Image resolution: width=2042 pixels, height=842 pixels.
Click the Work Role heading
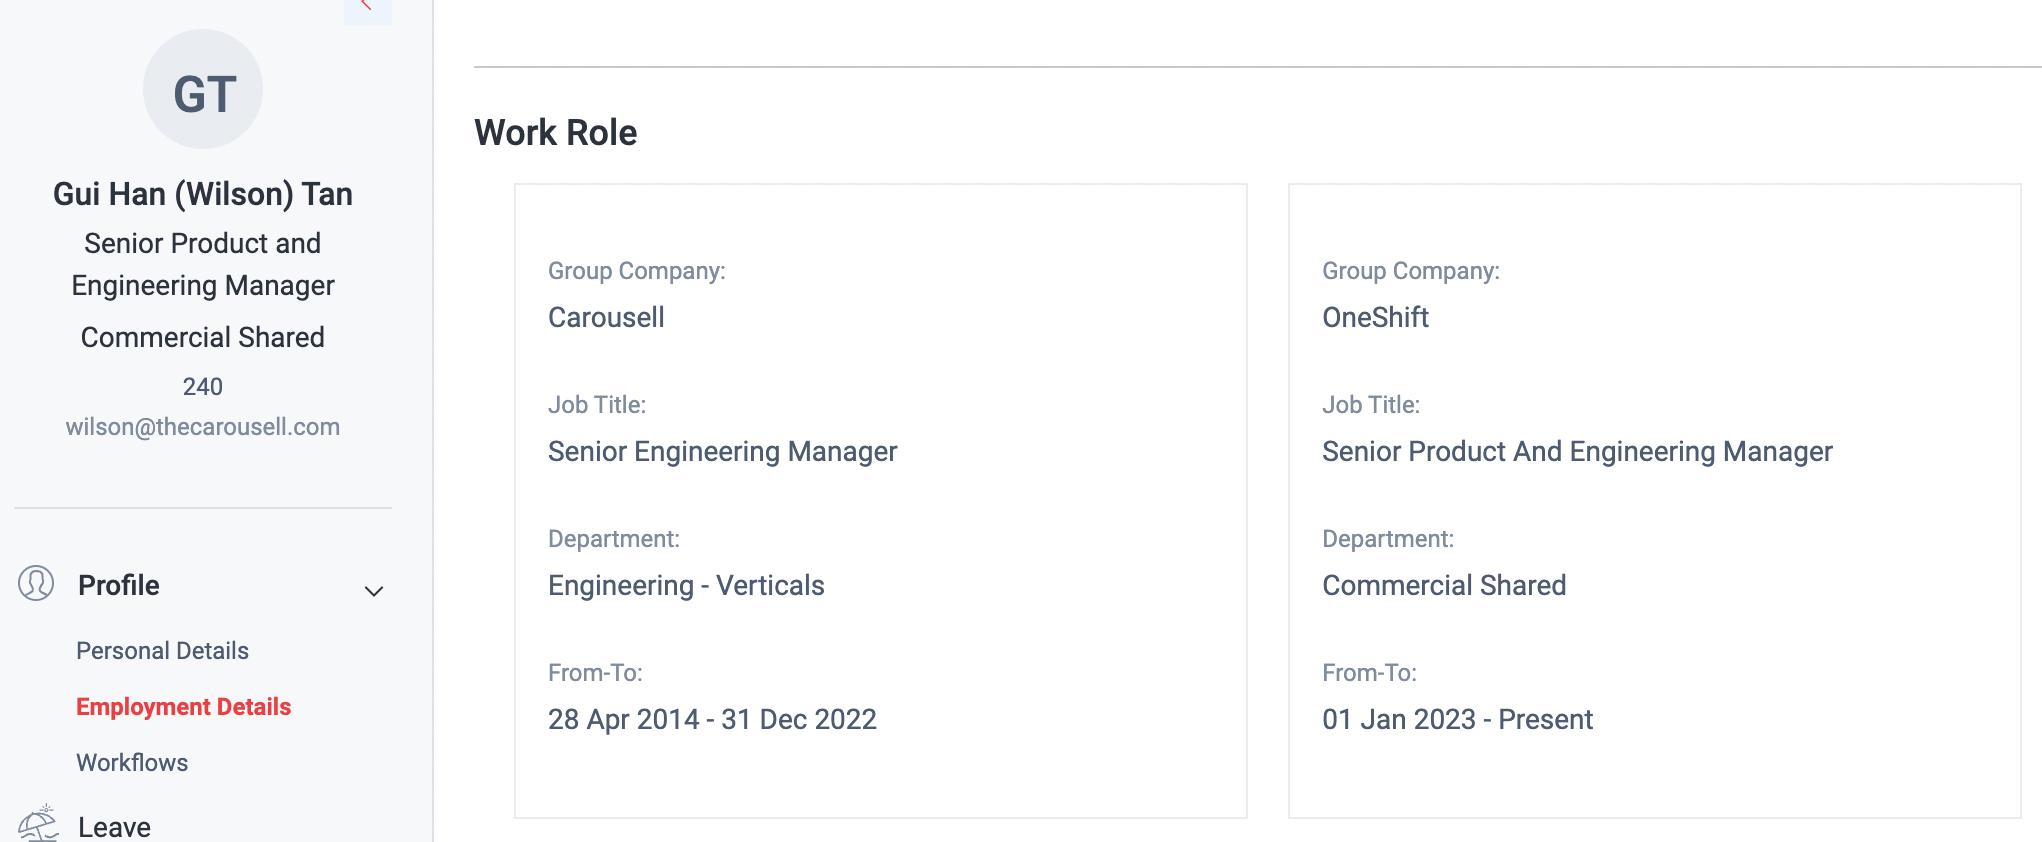click(556, 132)
